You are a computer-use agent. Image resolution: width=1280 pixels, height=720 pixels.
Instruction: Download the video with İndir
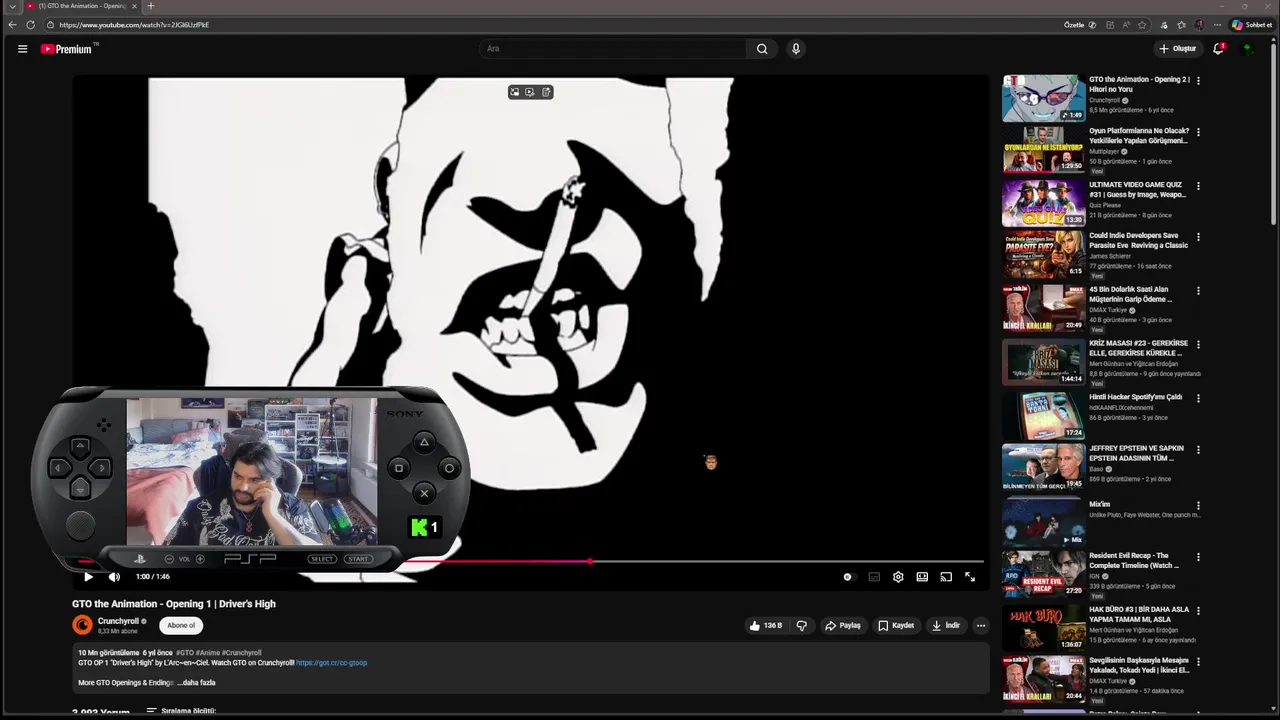946,625
